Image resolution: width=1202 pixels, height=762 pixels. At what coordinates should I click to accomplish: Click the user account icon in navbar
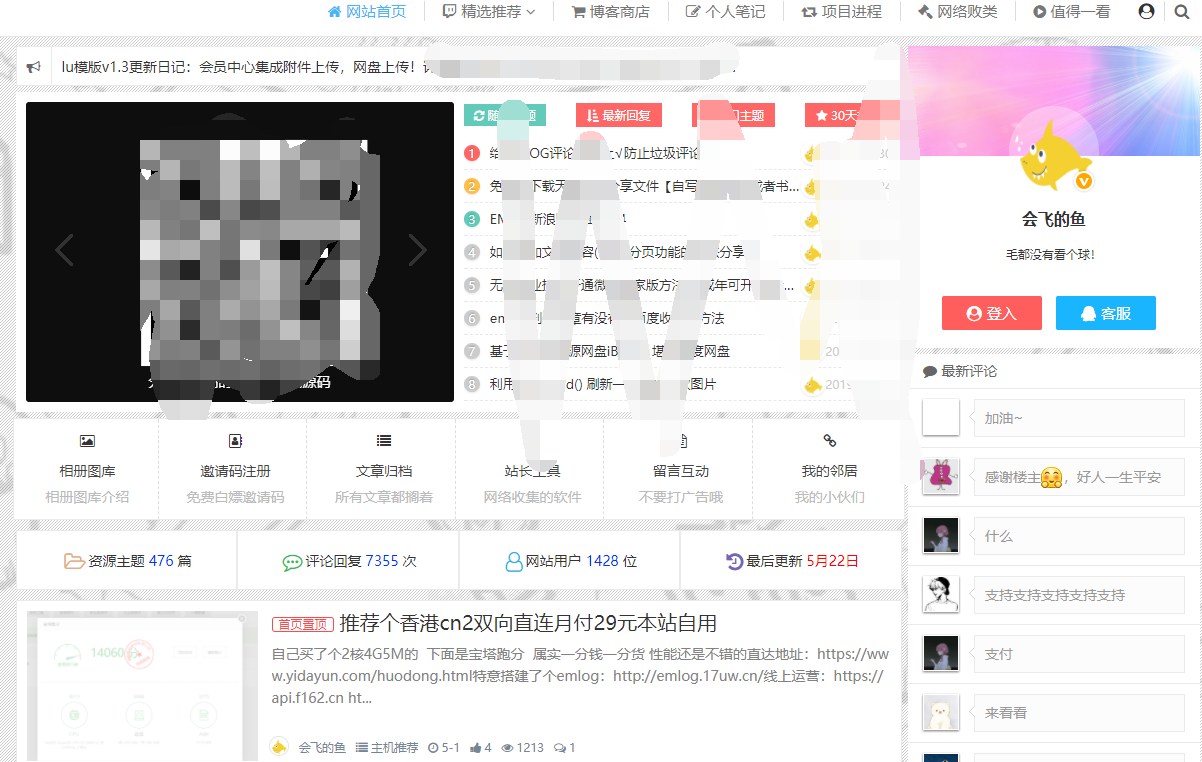point(1146,12)
